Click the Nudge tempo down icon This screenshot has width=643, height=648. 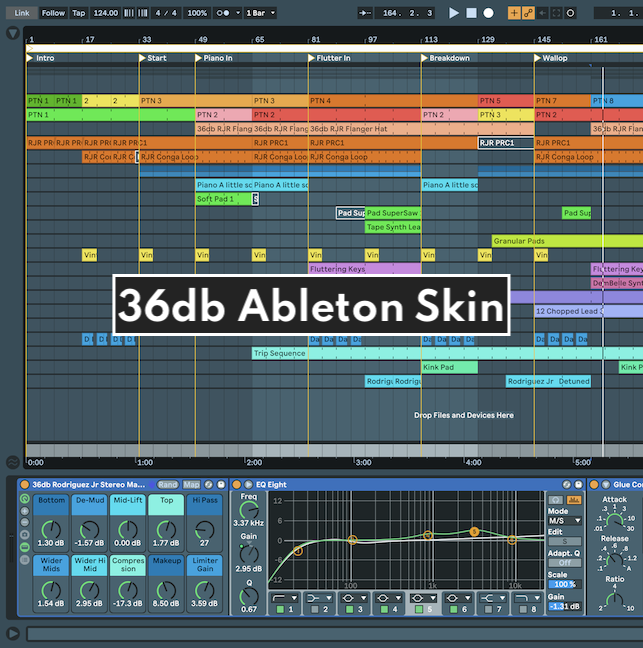pos(129,13)
